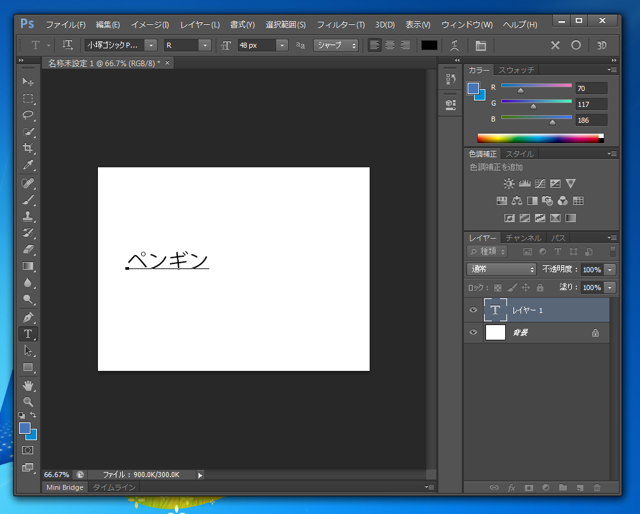Select the Healing Brush tool

point(28,183)
